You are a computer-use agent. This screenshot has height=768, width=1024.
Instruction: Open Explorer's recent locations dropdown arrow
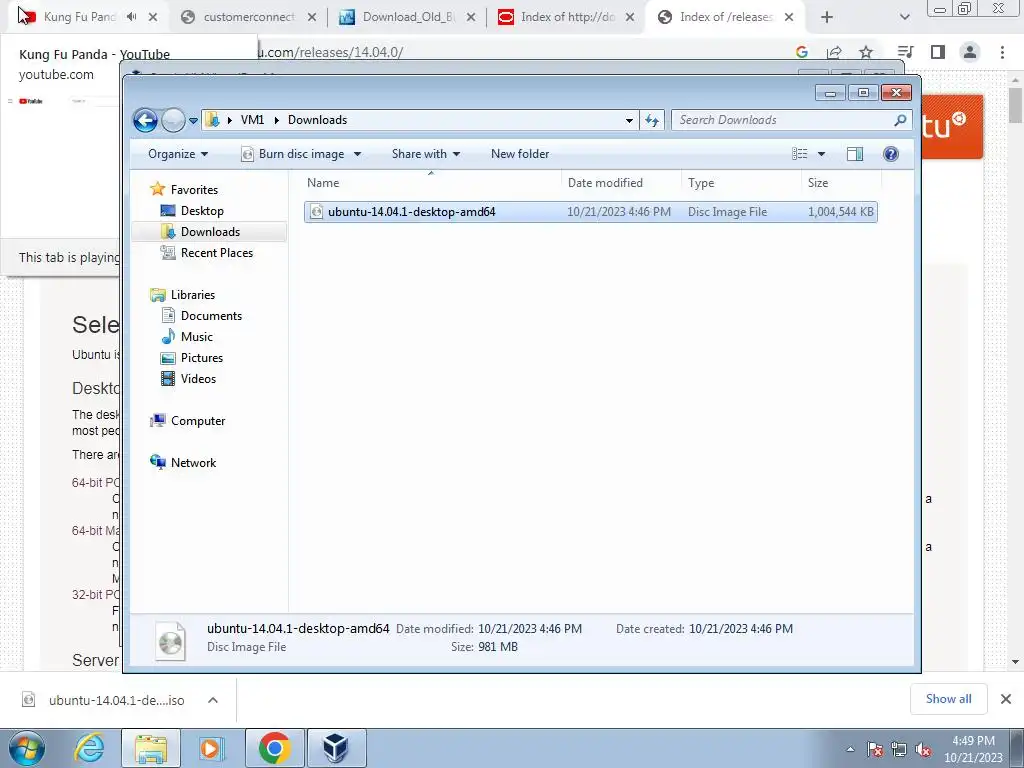[193, 121]
